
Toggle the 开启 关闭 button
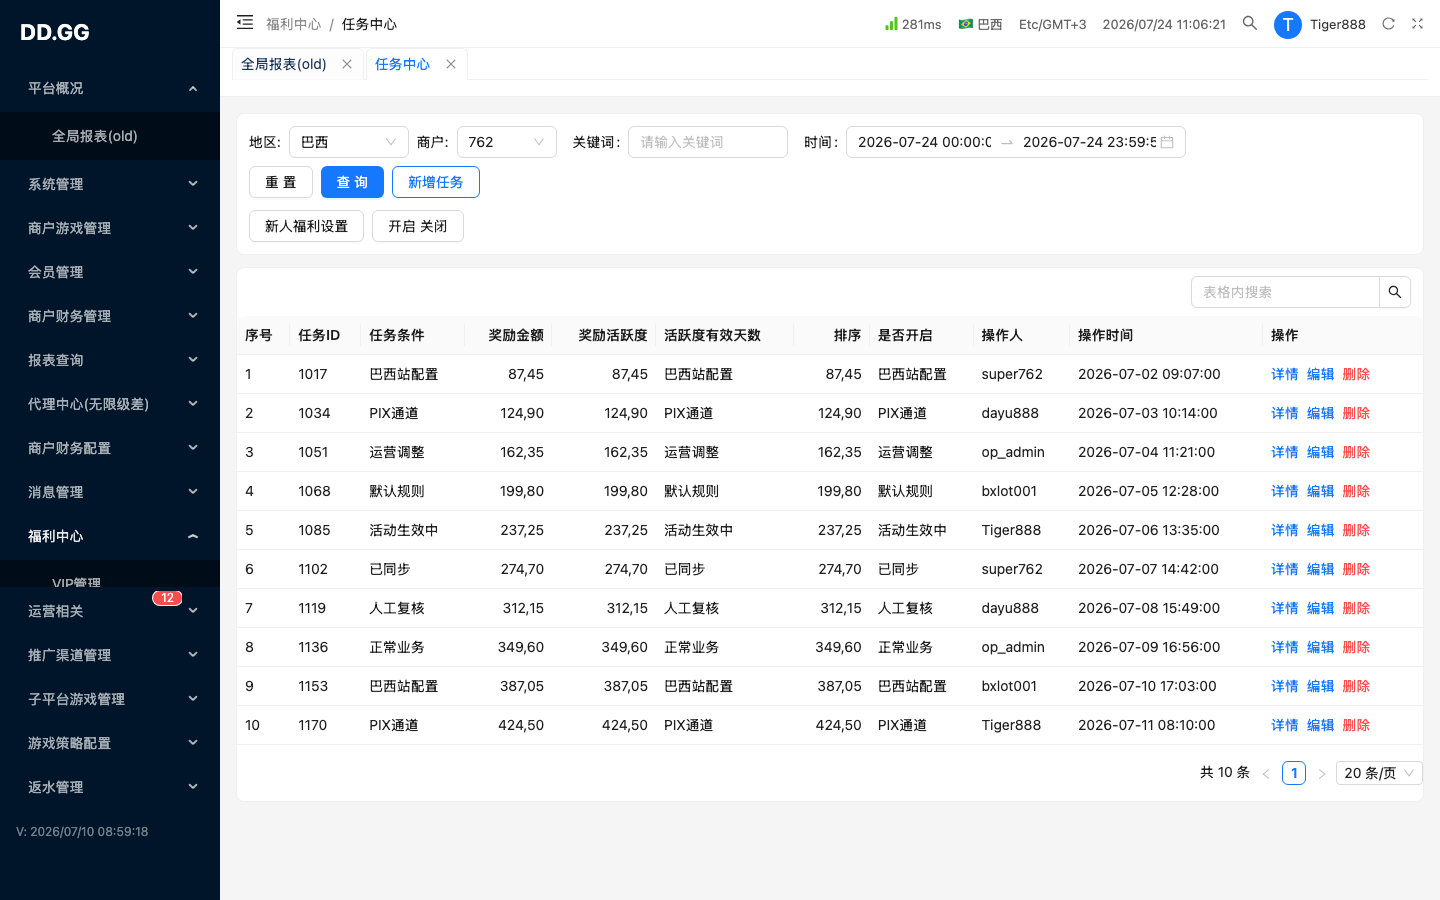tap(418, 226)
